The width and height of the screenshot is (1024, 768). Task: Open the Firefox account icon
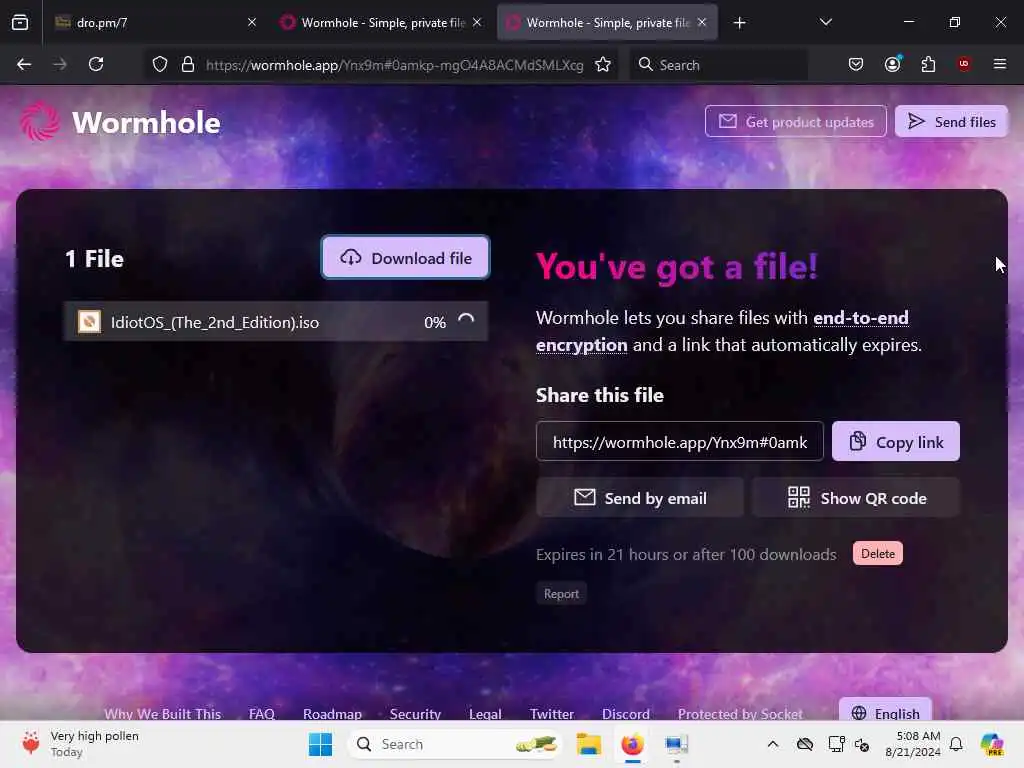(893, 64)
